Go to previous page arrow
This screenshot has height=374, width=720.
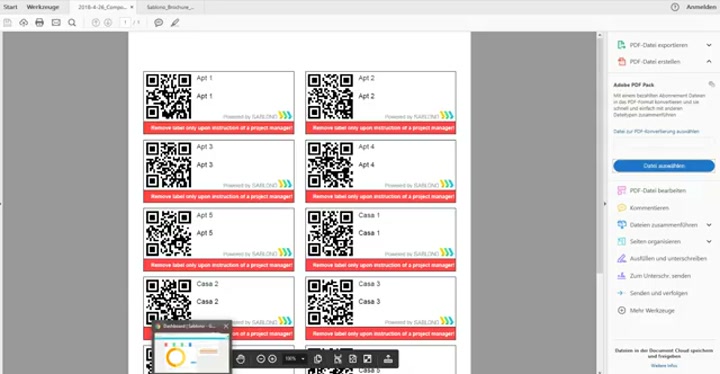click(x=96, y=23)
